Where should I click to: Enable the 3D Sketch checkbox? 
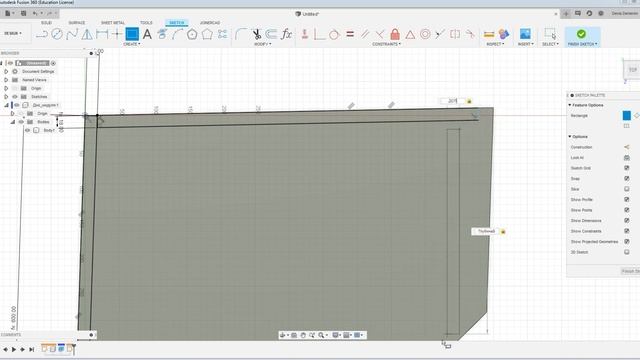coord(627,252)
